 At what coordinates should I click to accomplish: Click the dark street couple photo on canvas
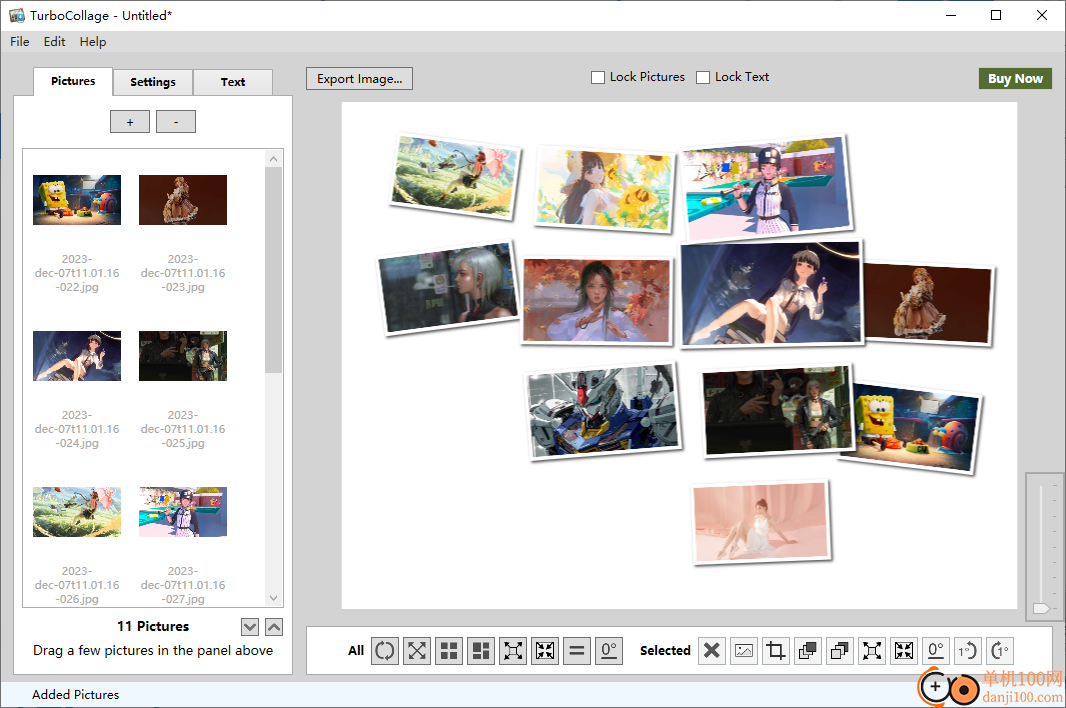tap(777, 410)
